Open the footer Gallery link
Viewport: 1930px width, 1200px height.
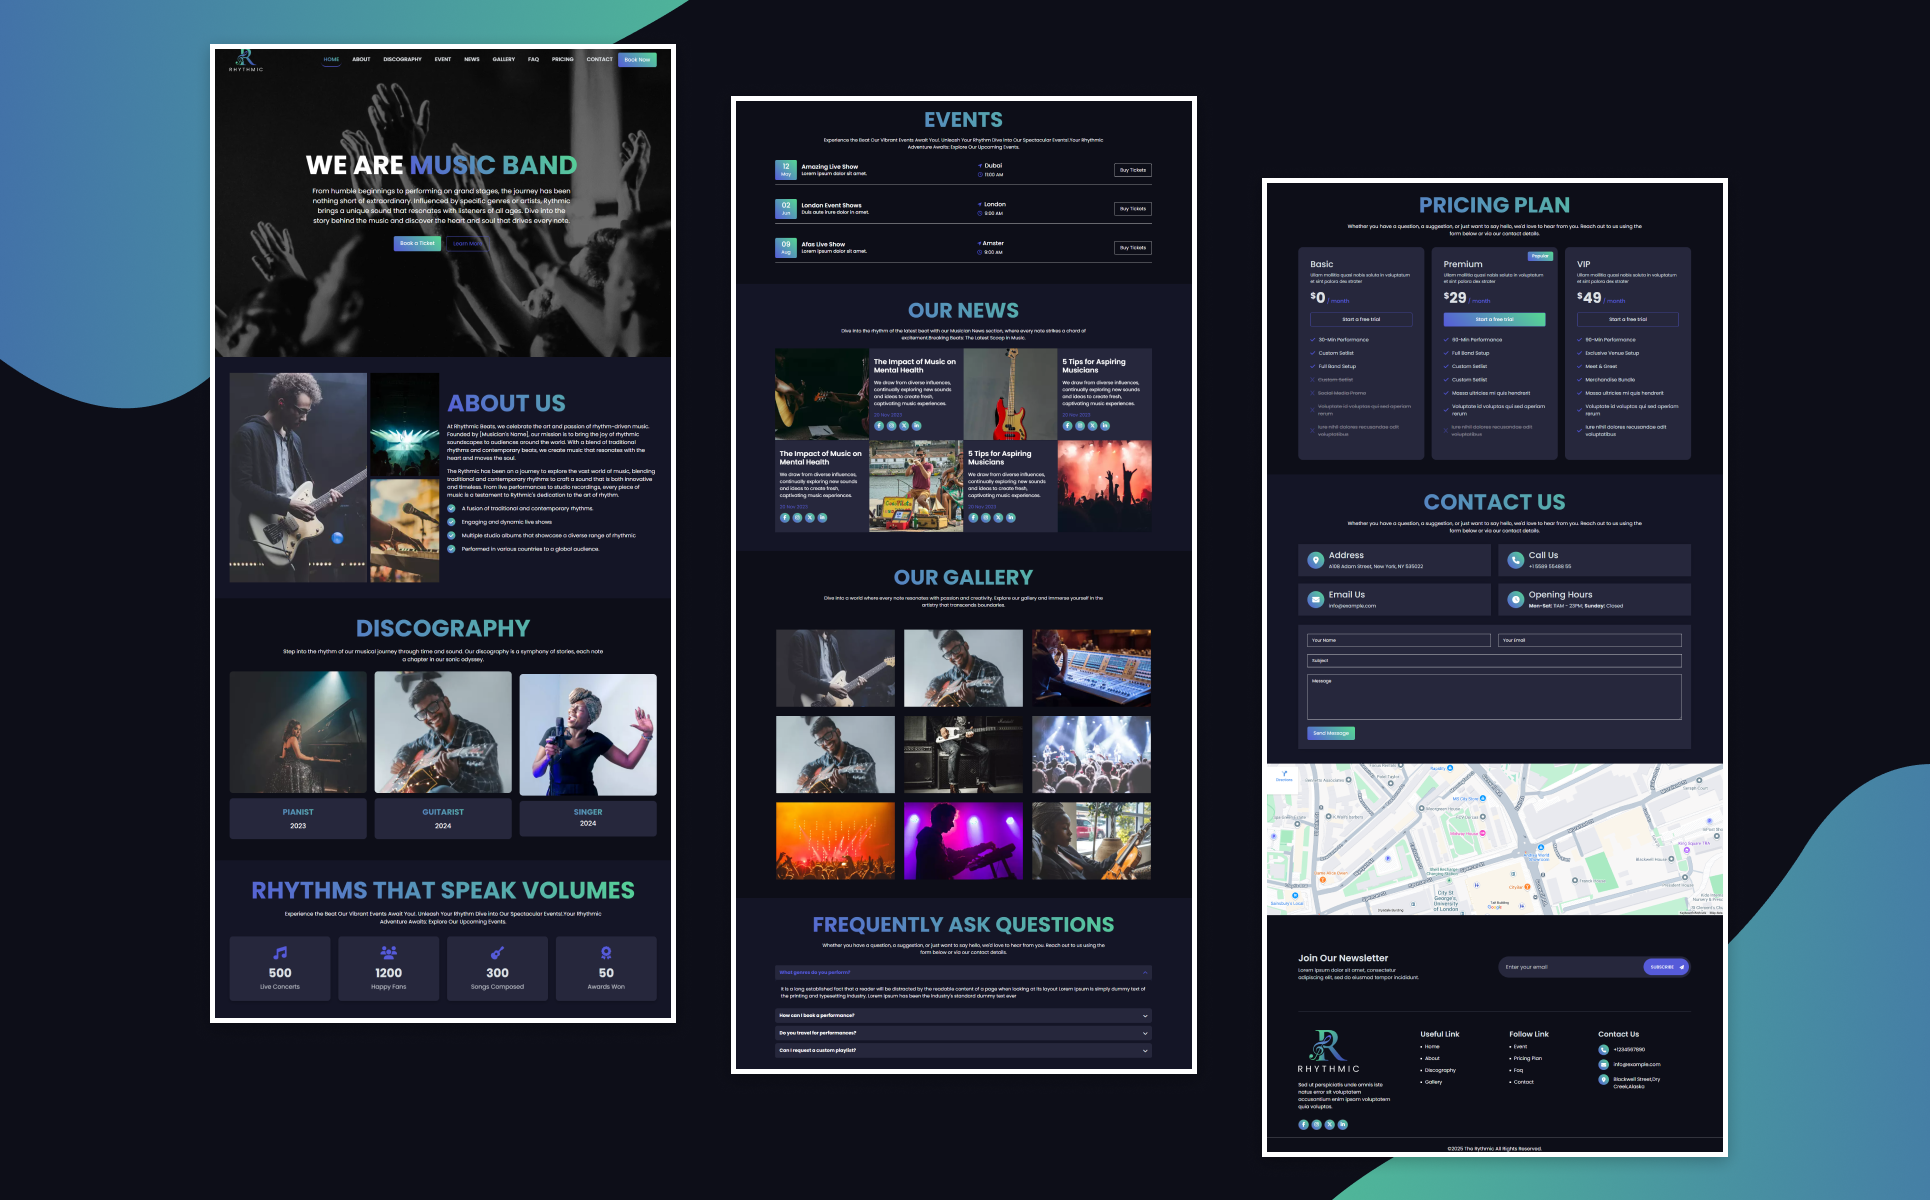click(1433, 1082)
